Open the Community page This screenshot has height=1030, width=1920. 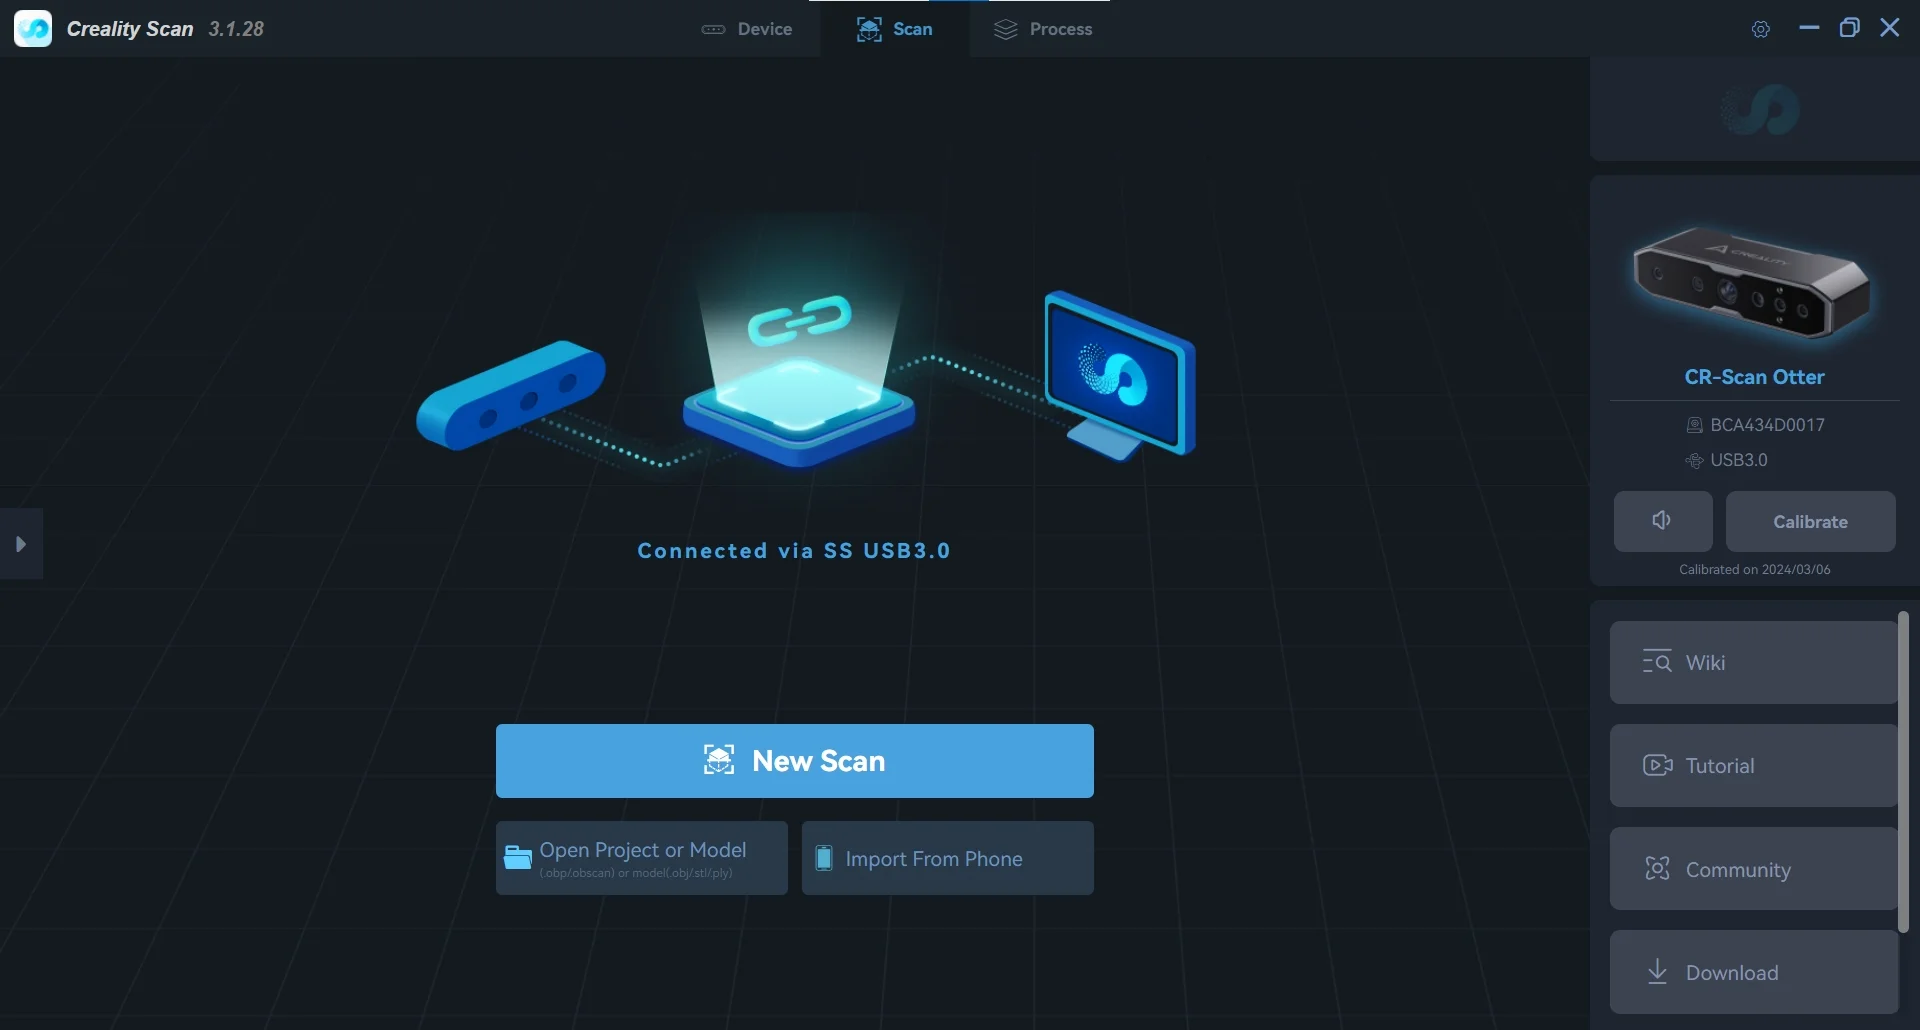[1753, 869]
